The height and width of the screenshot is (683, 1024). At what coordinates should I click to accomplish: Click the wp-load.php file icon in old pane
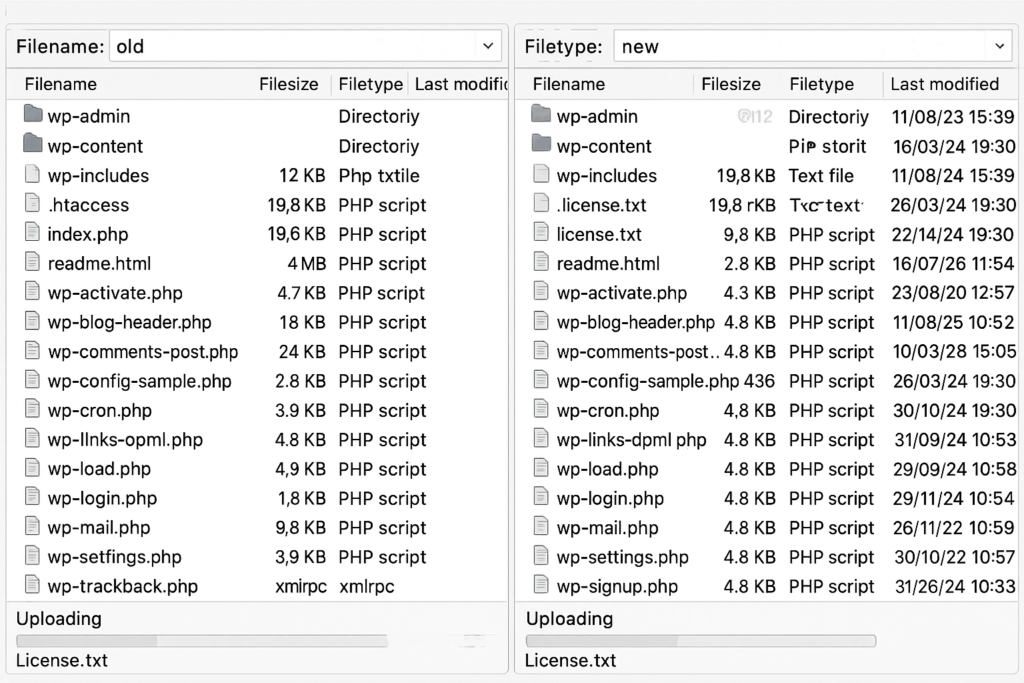click(32, 468)
